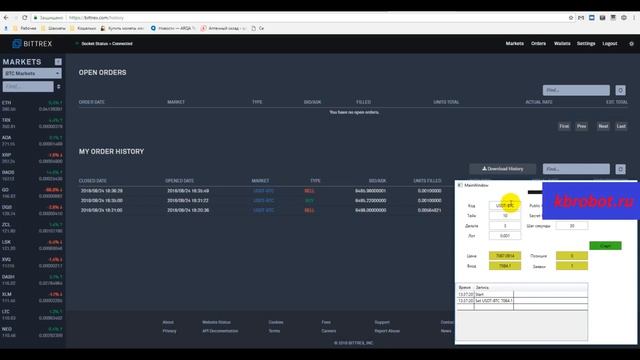Select the GO market row
The image size is (640, 360).
32,193
